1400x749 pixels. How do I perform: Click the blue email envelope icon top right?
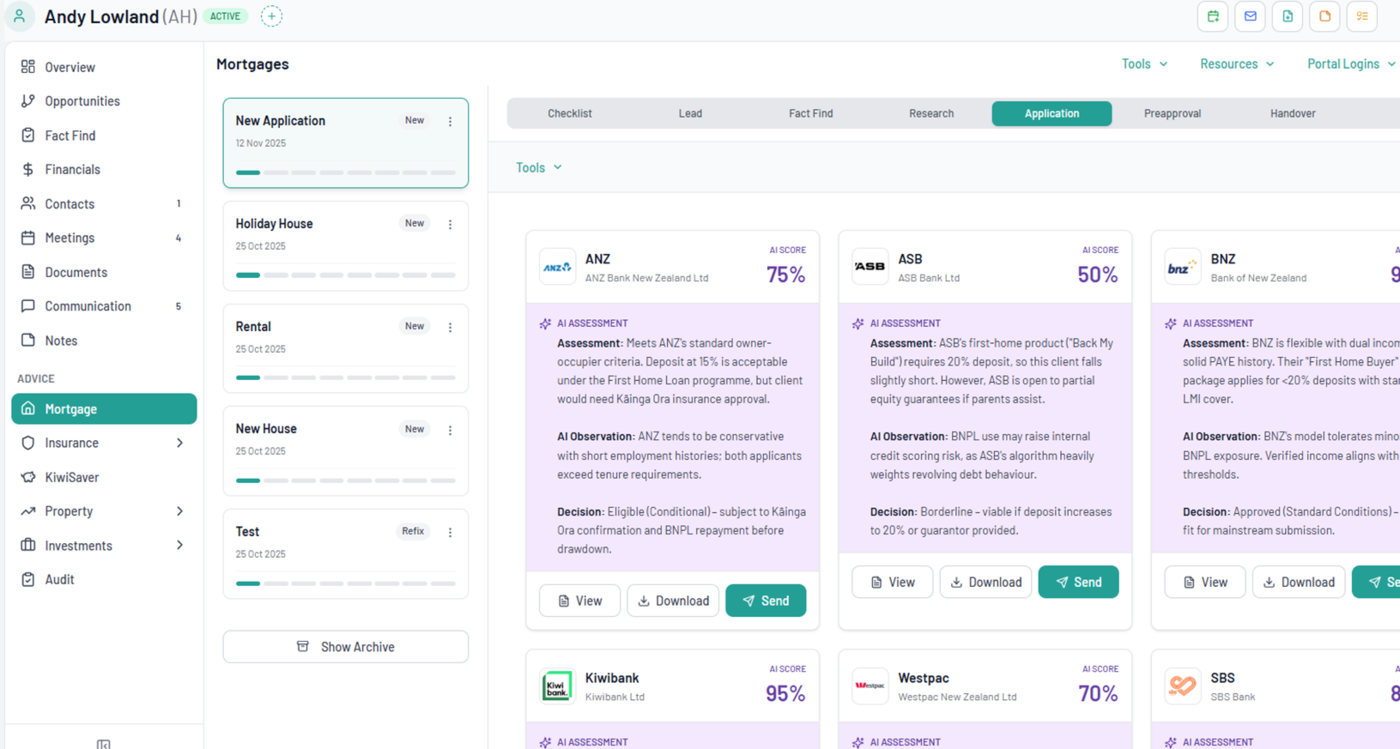pos(1250,16)
